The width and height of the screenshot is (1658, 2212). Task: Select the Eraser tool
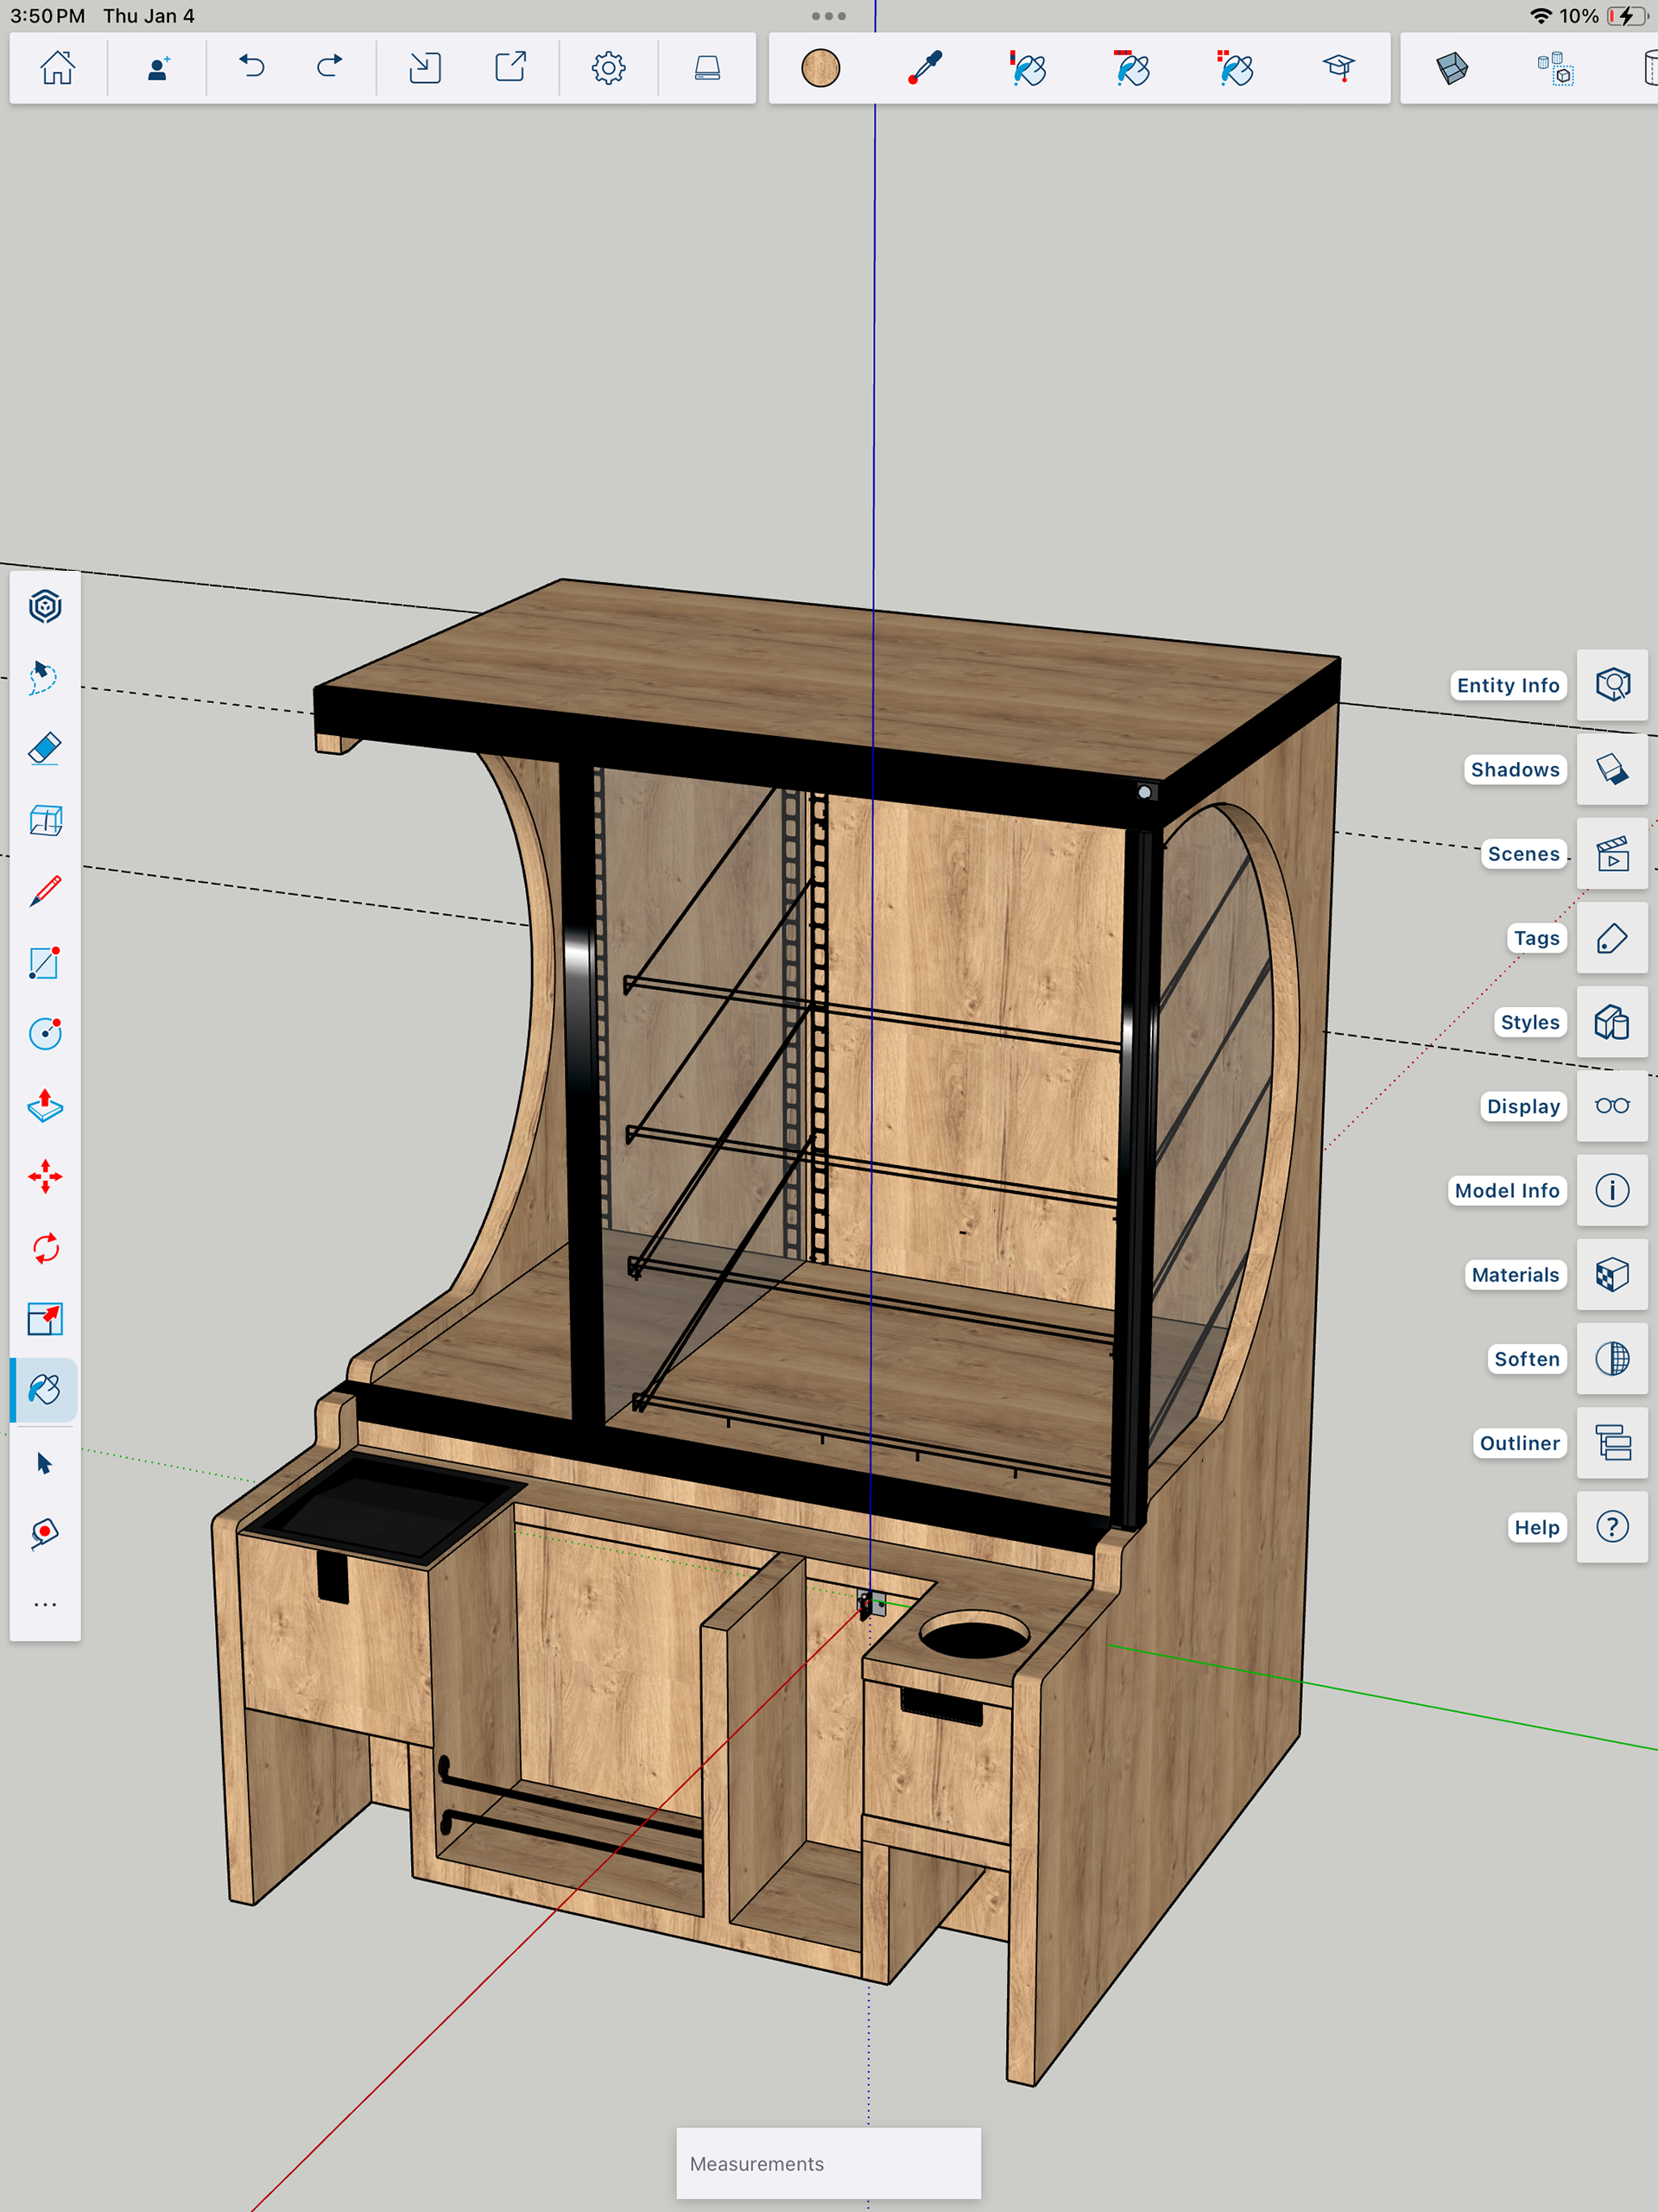(45, 749)
